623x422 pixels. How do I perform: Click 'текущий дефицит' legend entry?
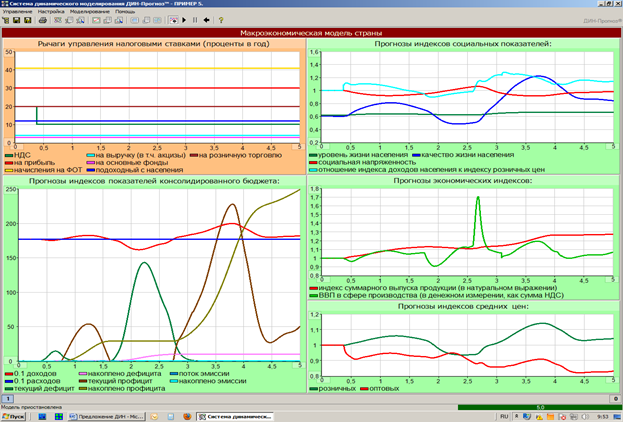coord(40,386)
